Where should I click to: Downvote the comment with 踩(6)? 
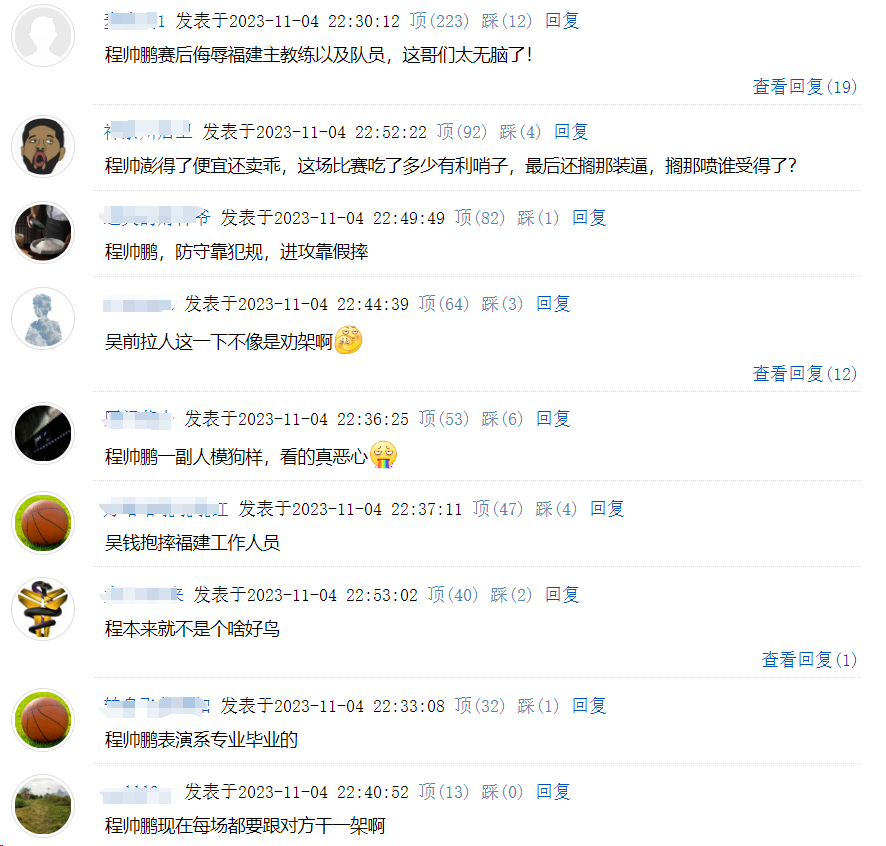click(x=502, y=419)
